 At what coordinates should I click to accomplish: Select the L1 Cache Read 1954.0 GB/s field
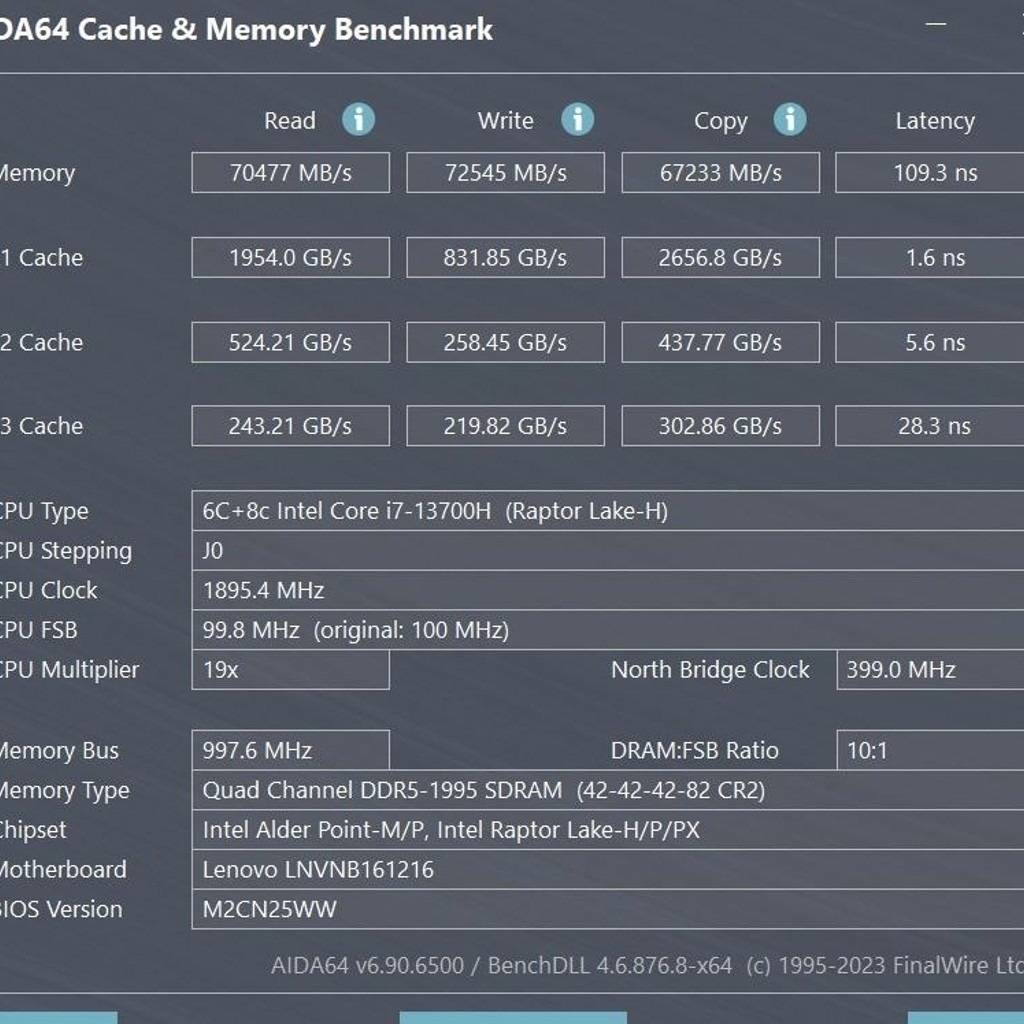tap(291, 257)
